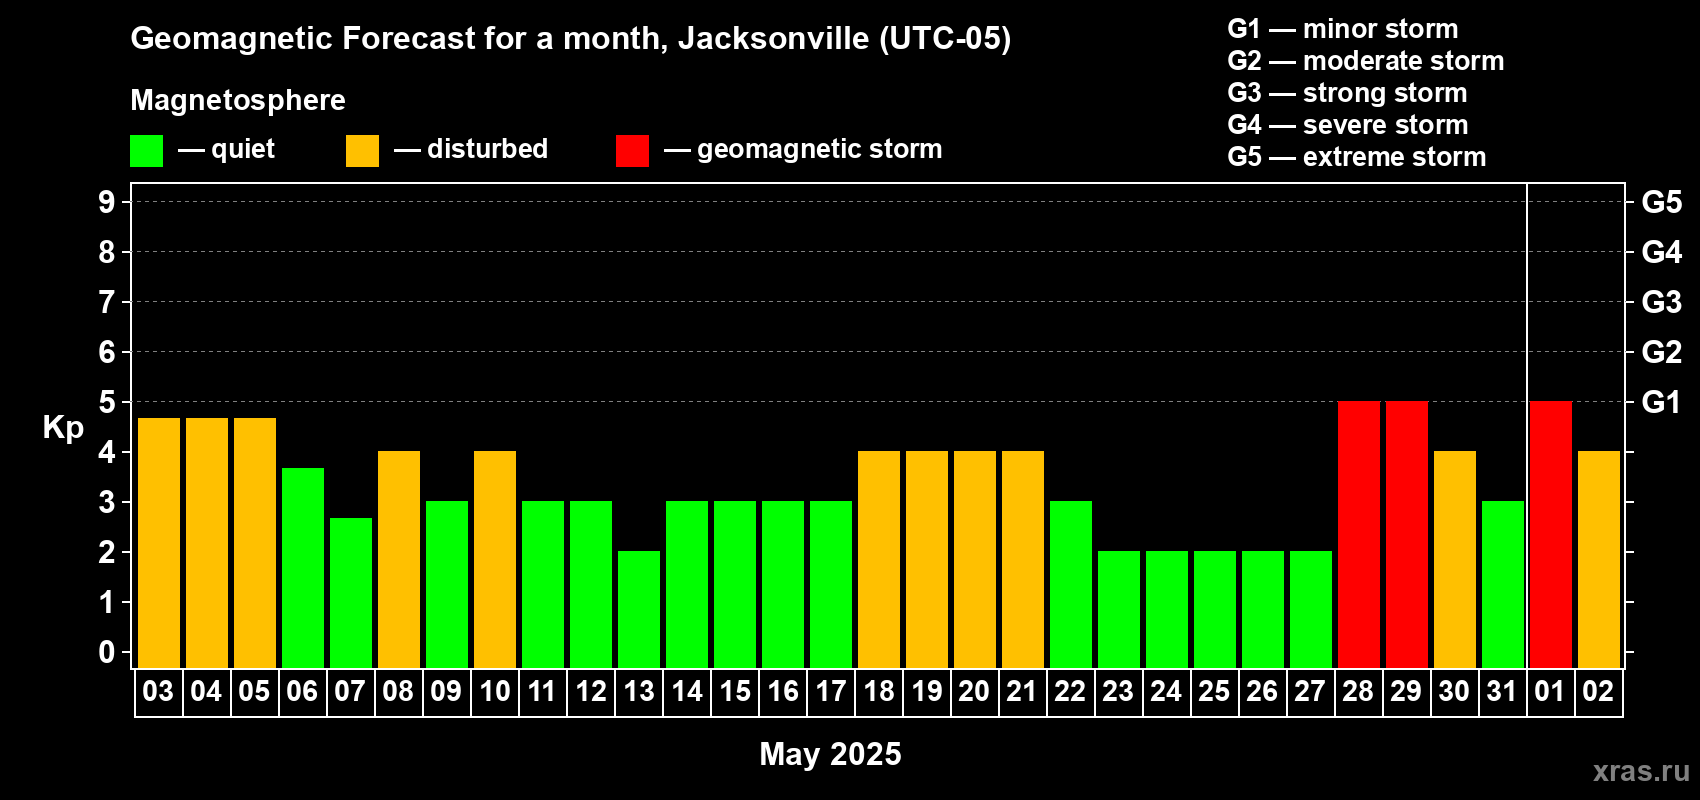Click date label 16 on the axis
Image resolution: width=1700 pixels, height=800 pixels.
783,691
